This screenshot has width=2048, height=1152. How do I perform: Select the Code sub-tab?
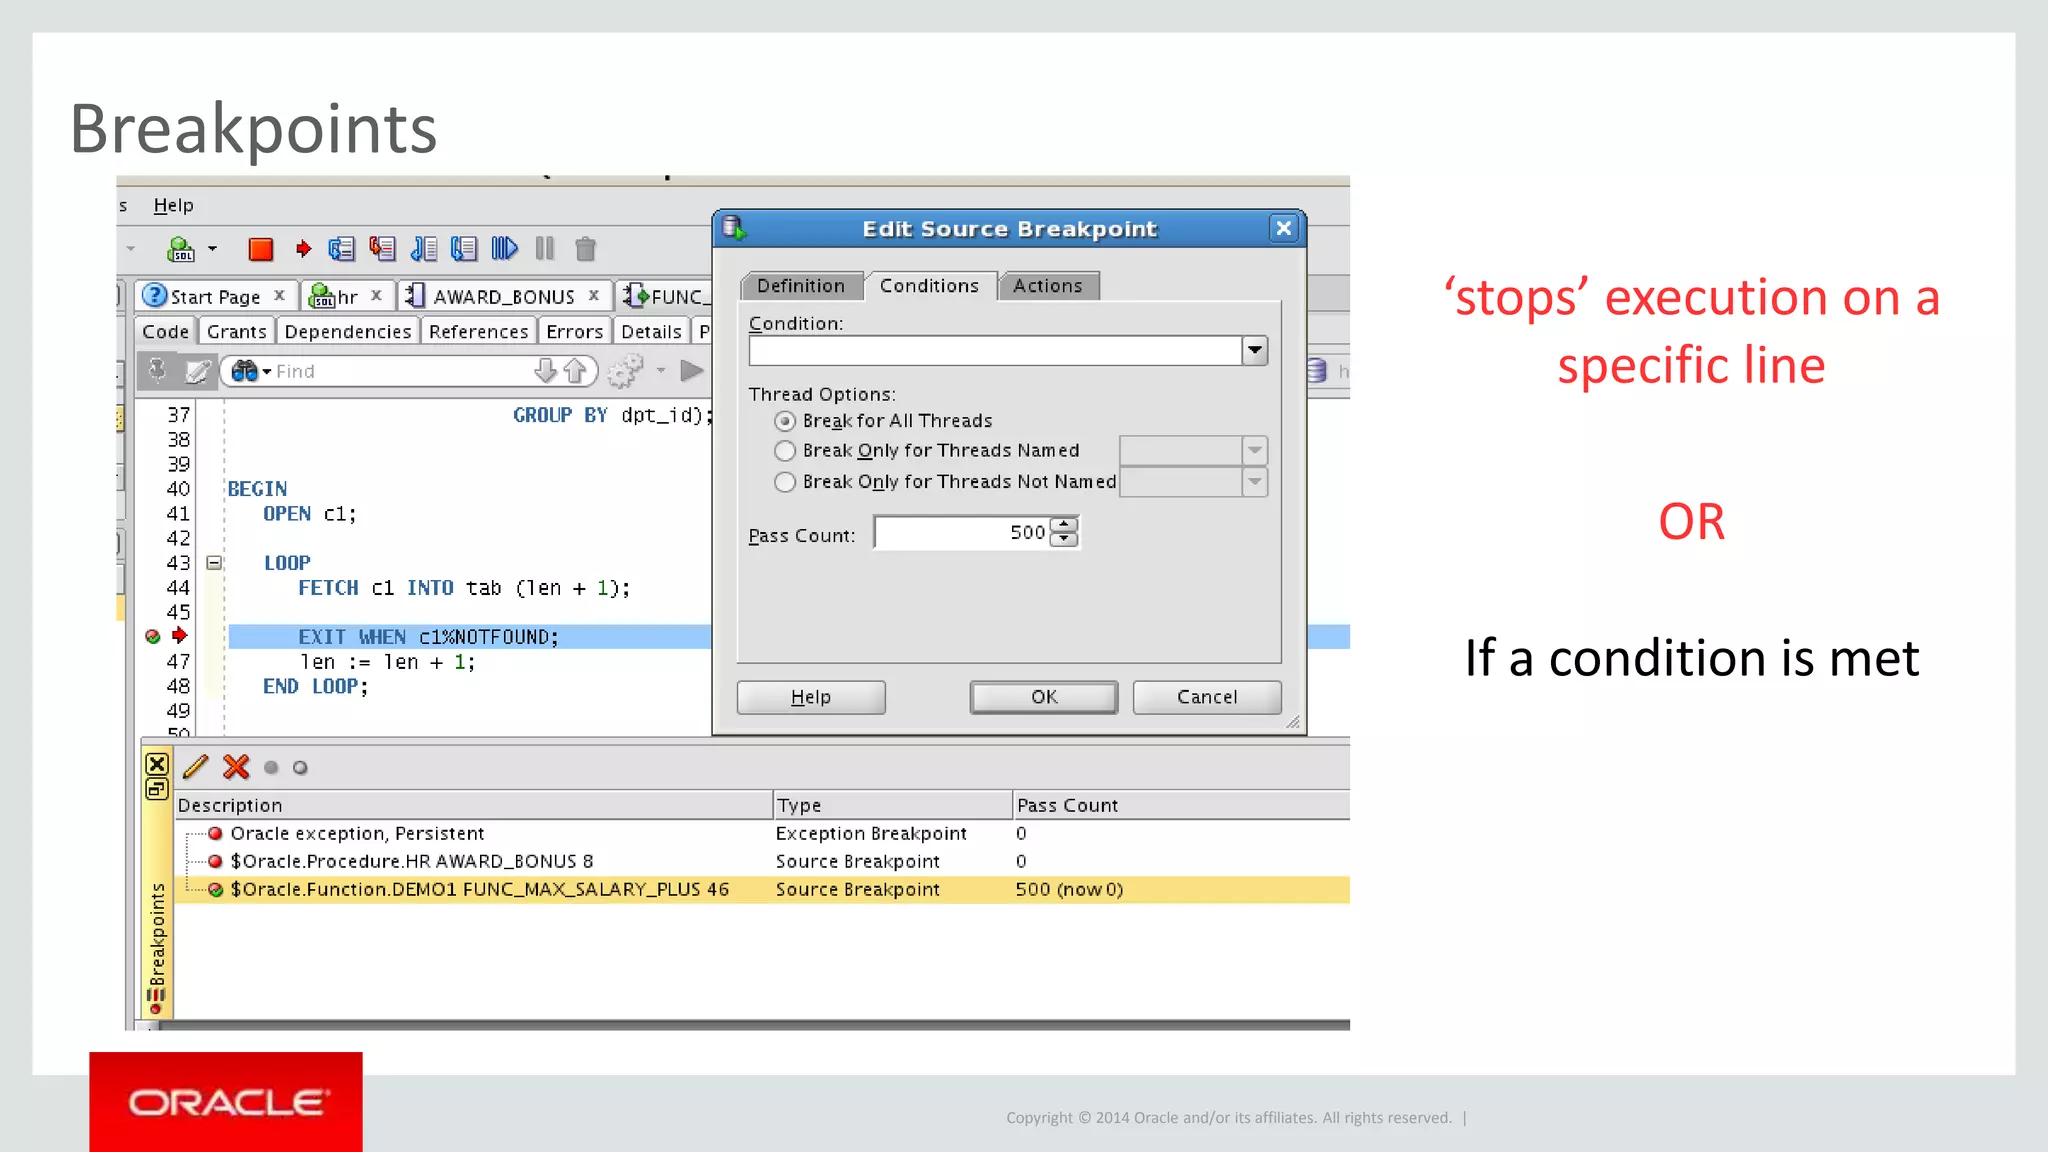click(x=165, y=331)
